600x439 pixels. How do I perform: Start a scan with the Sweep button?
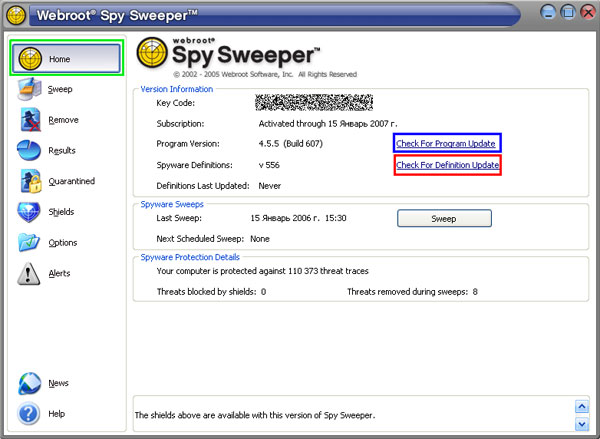point(444,219)
